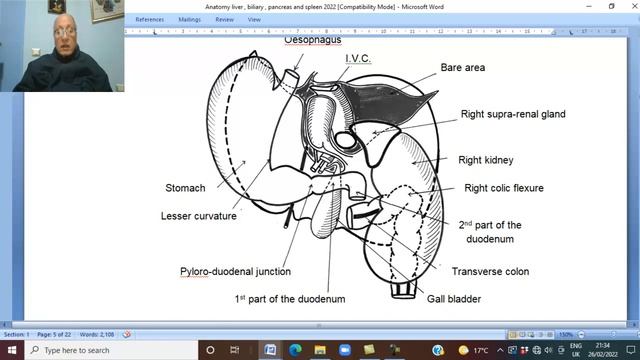Click the 'Stomach' label in diagram
Screen dimensions: 640x360
pyautogui.click(x=185, y=188)
